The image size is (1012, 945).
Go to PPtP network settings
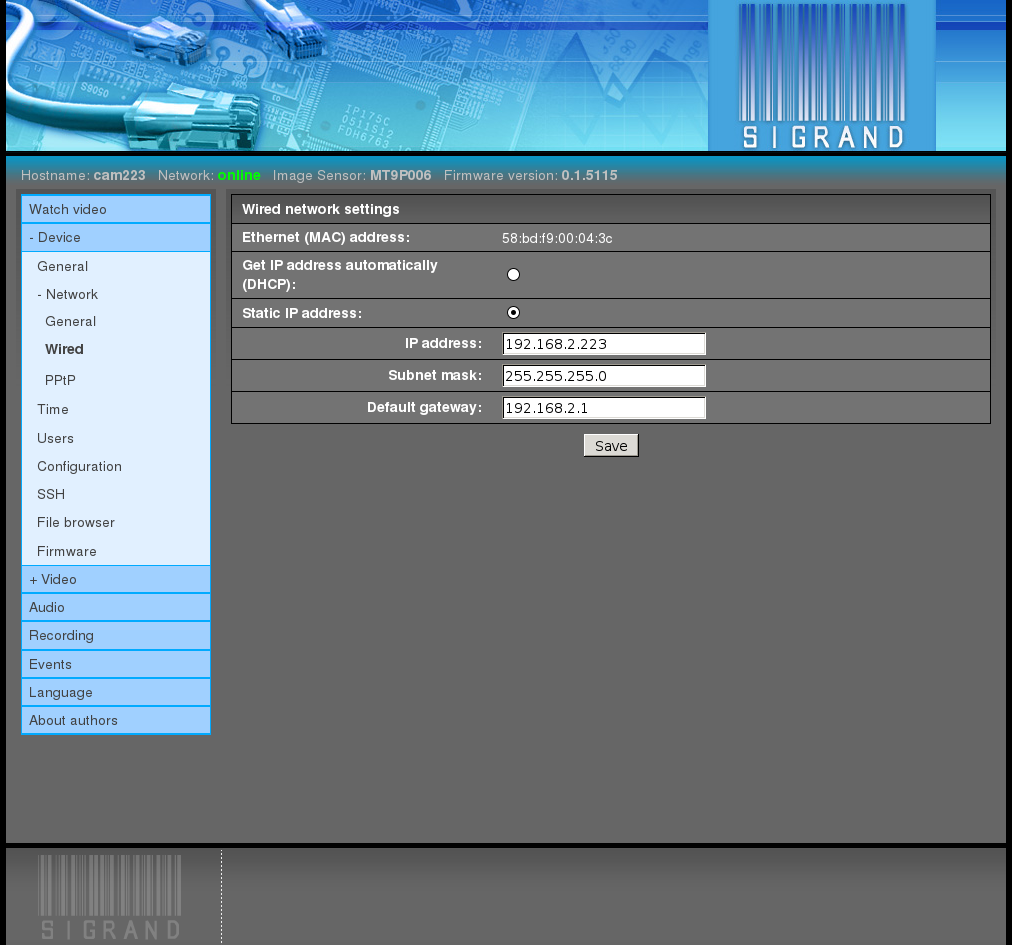(x=60, y=381)
